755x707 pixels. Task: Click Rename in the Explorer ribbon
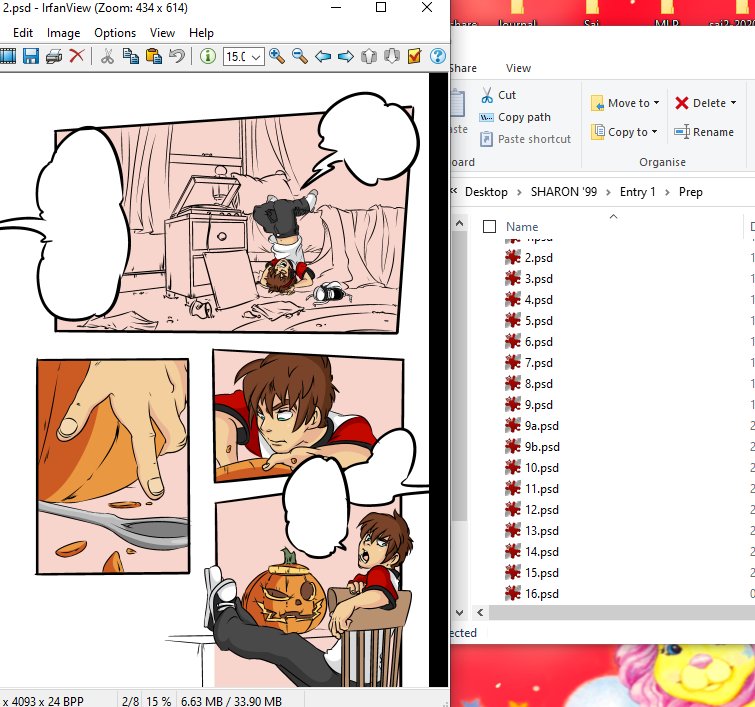(704, 132)
